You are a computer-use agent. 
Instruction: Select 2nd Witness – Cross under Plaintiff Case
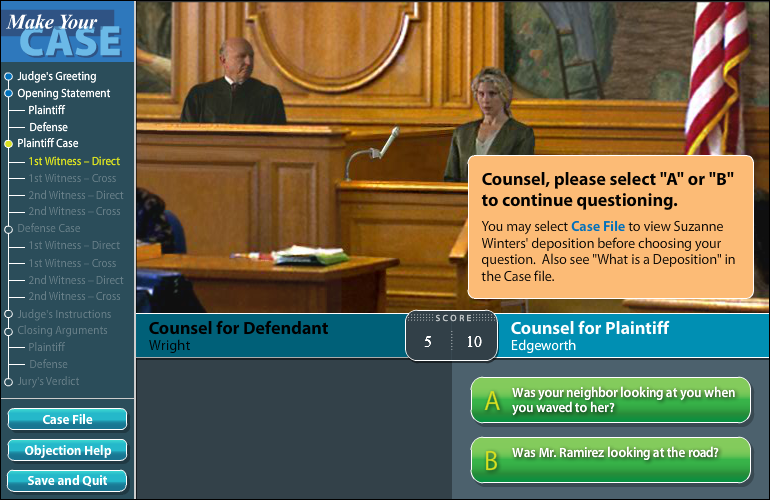point(74,211)
